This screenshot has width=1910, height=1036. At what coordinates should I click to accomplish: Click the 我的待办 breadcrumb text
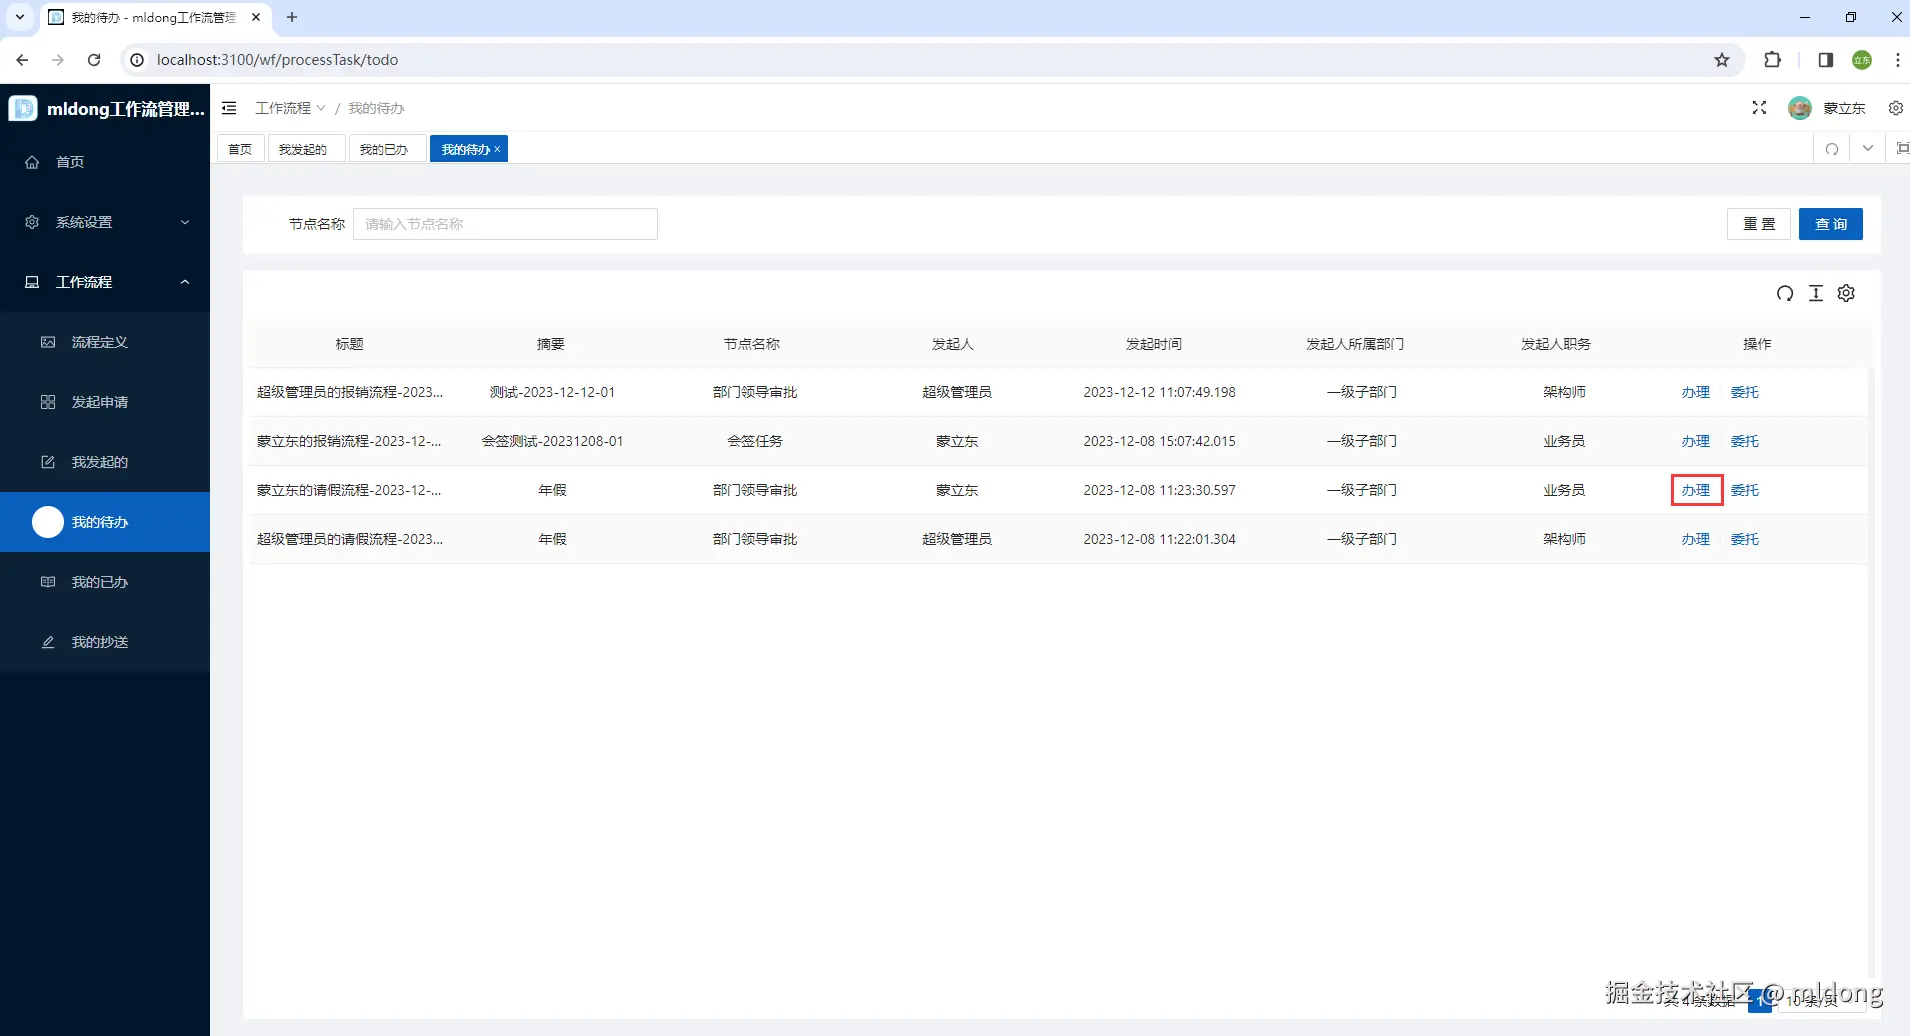click(x=376, y=108)
